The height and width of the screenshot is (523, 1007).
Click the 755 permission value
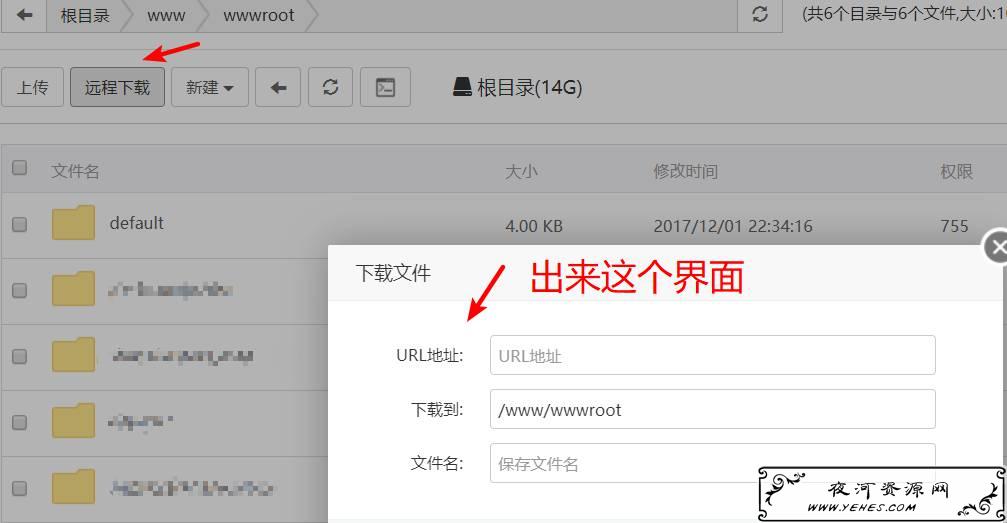coord(954,226)
